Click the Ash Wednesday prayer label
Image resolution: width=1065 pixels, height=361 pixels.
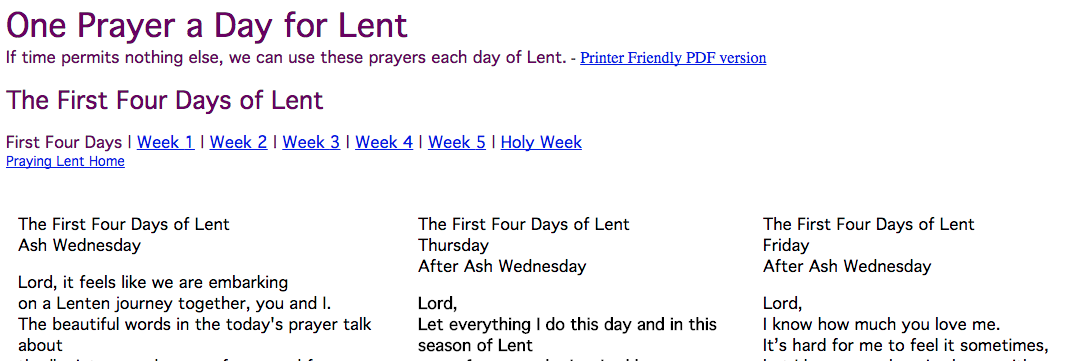(79, 246)
